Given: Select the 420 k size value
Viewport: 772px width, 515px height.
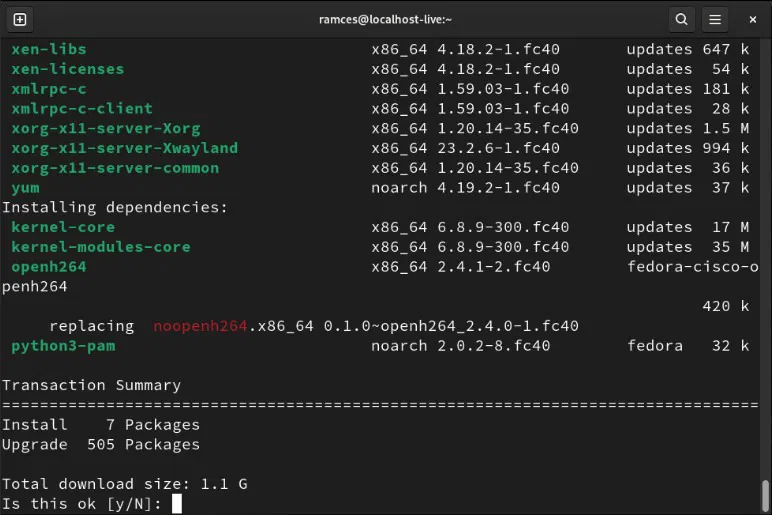Looking at the screenshot, I should pyautogui.click(x=726, y=306).
